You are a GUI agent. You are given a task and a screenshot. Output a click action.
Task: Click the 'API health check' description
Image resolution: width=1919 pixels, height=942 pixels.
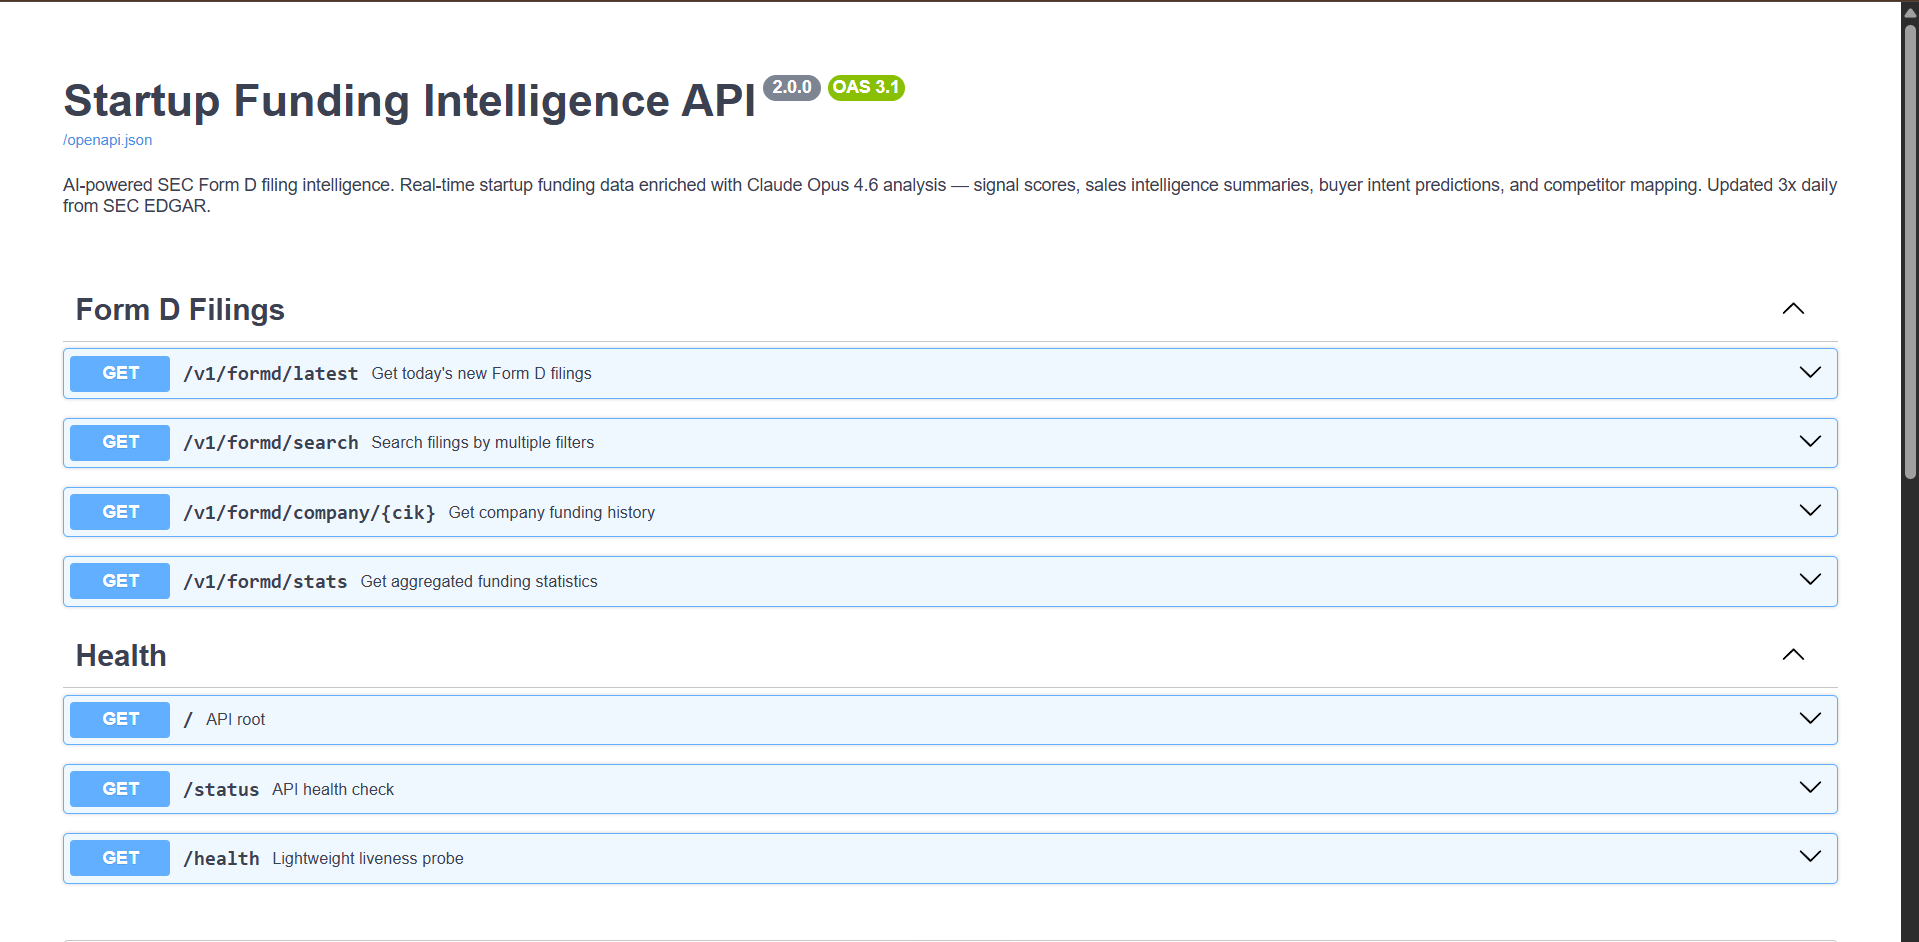(x=333, y=789)
